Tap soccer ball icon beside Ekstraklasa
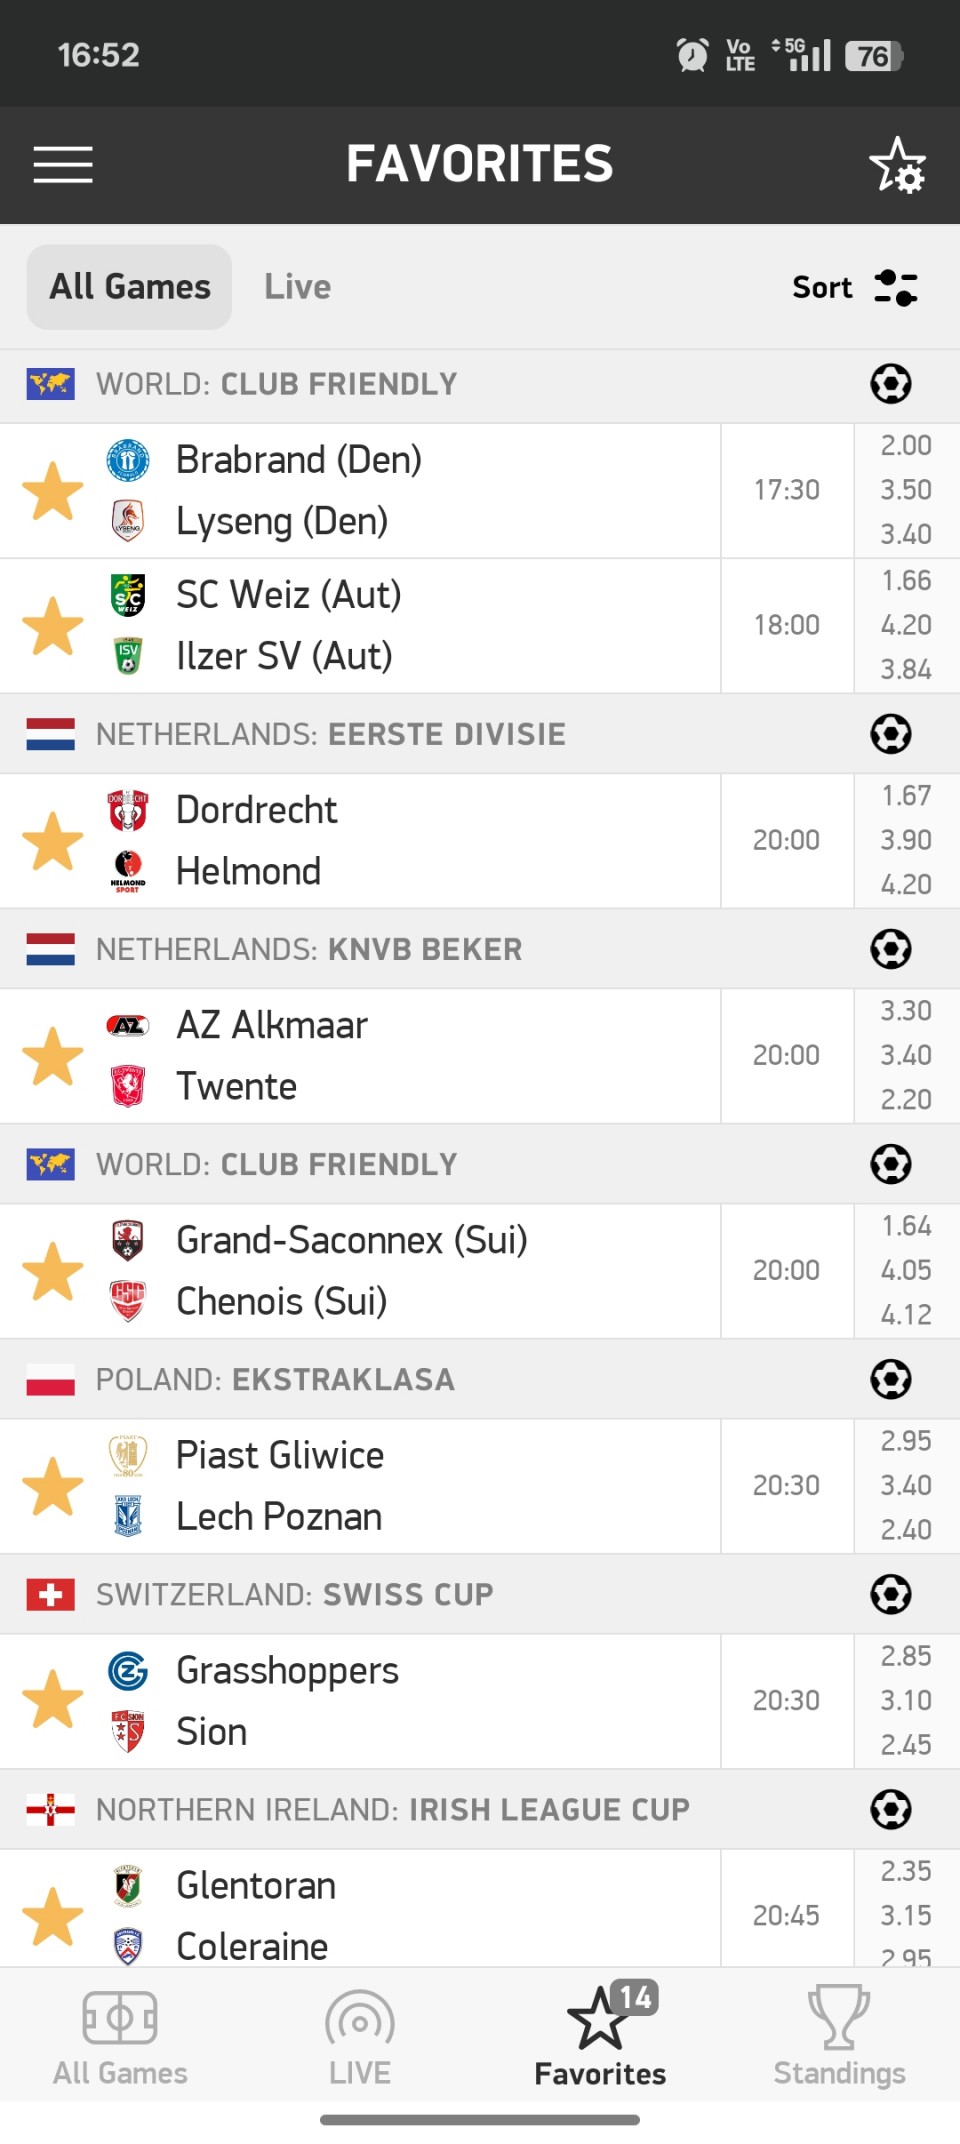Screen dimensions: 960x2144 pos(890,1380)
